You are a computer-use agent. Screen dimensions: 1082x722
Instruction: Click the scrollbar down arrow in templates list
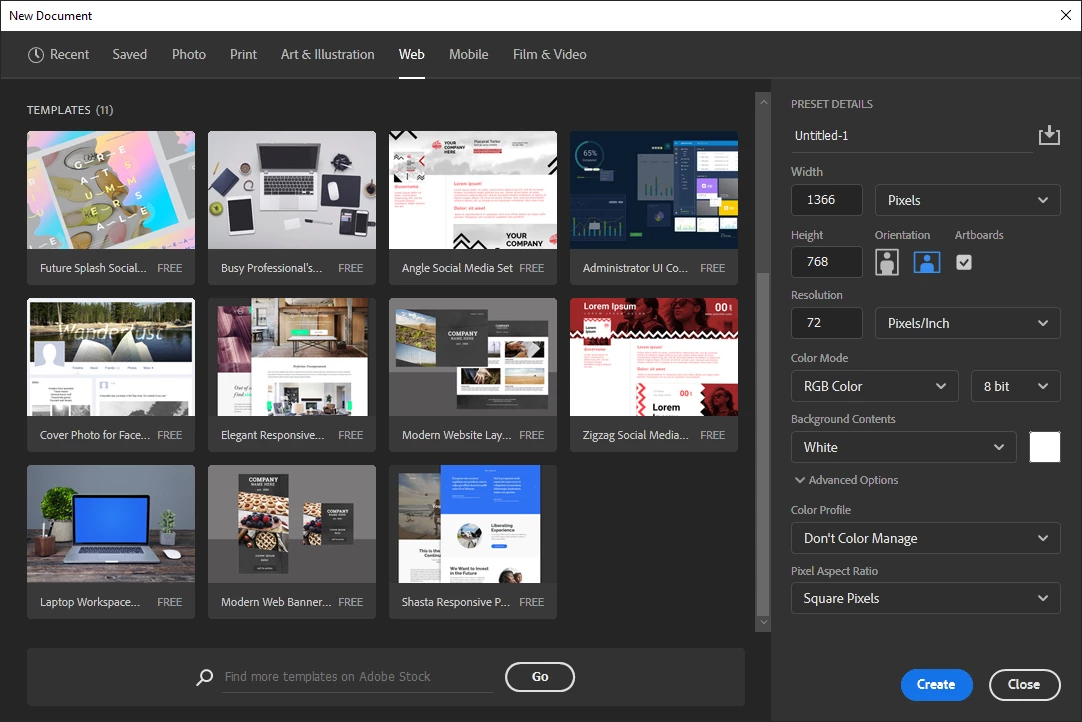[x=763, y=622]
